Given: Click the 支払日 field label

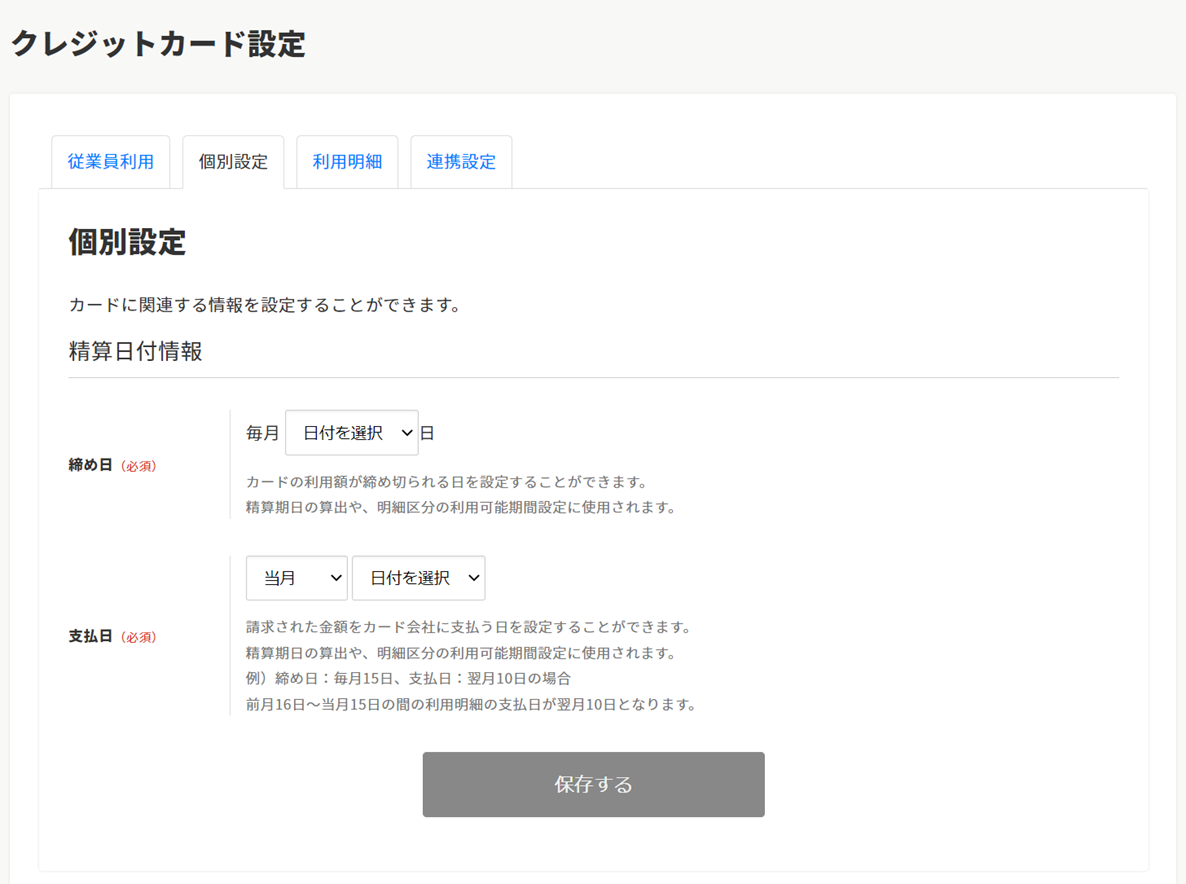Looking at the screenshot, I should pyautogui.click(x=90, y=636).
